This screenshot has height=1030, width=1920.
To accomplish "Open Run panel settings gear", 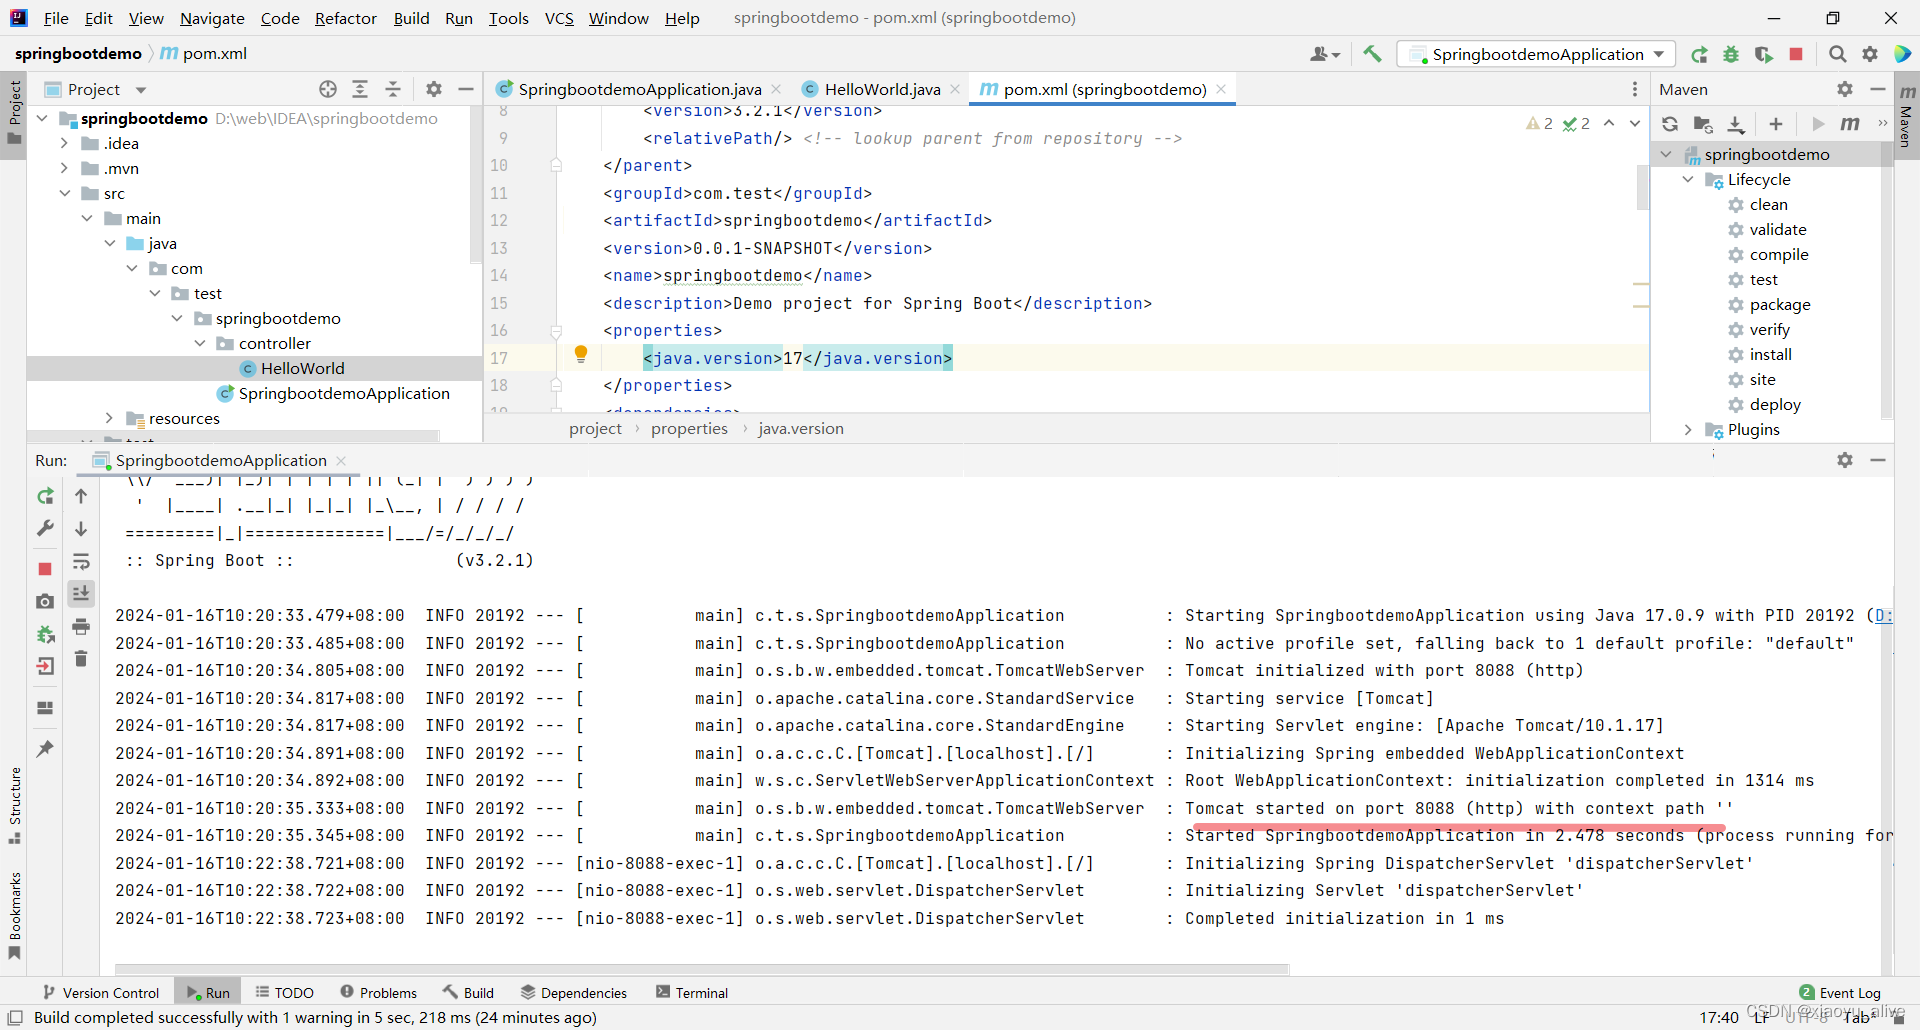I will (1845, 460).
